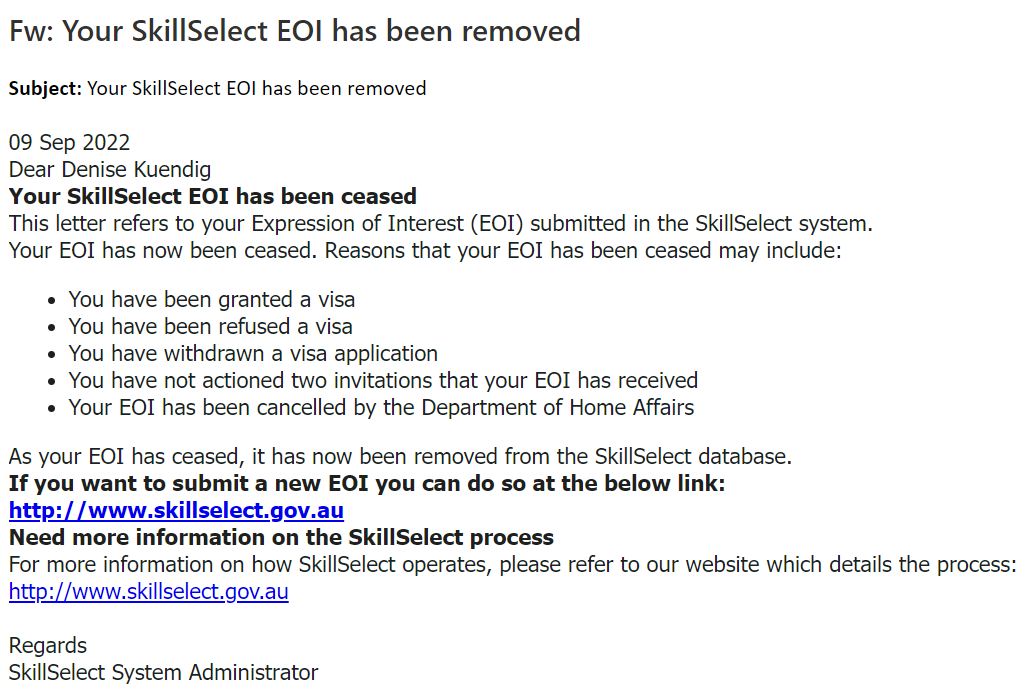Open the bold skillselect.gov.au link
Viewport: 1030px width, 688px height.
click(176, 511)
